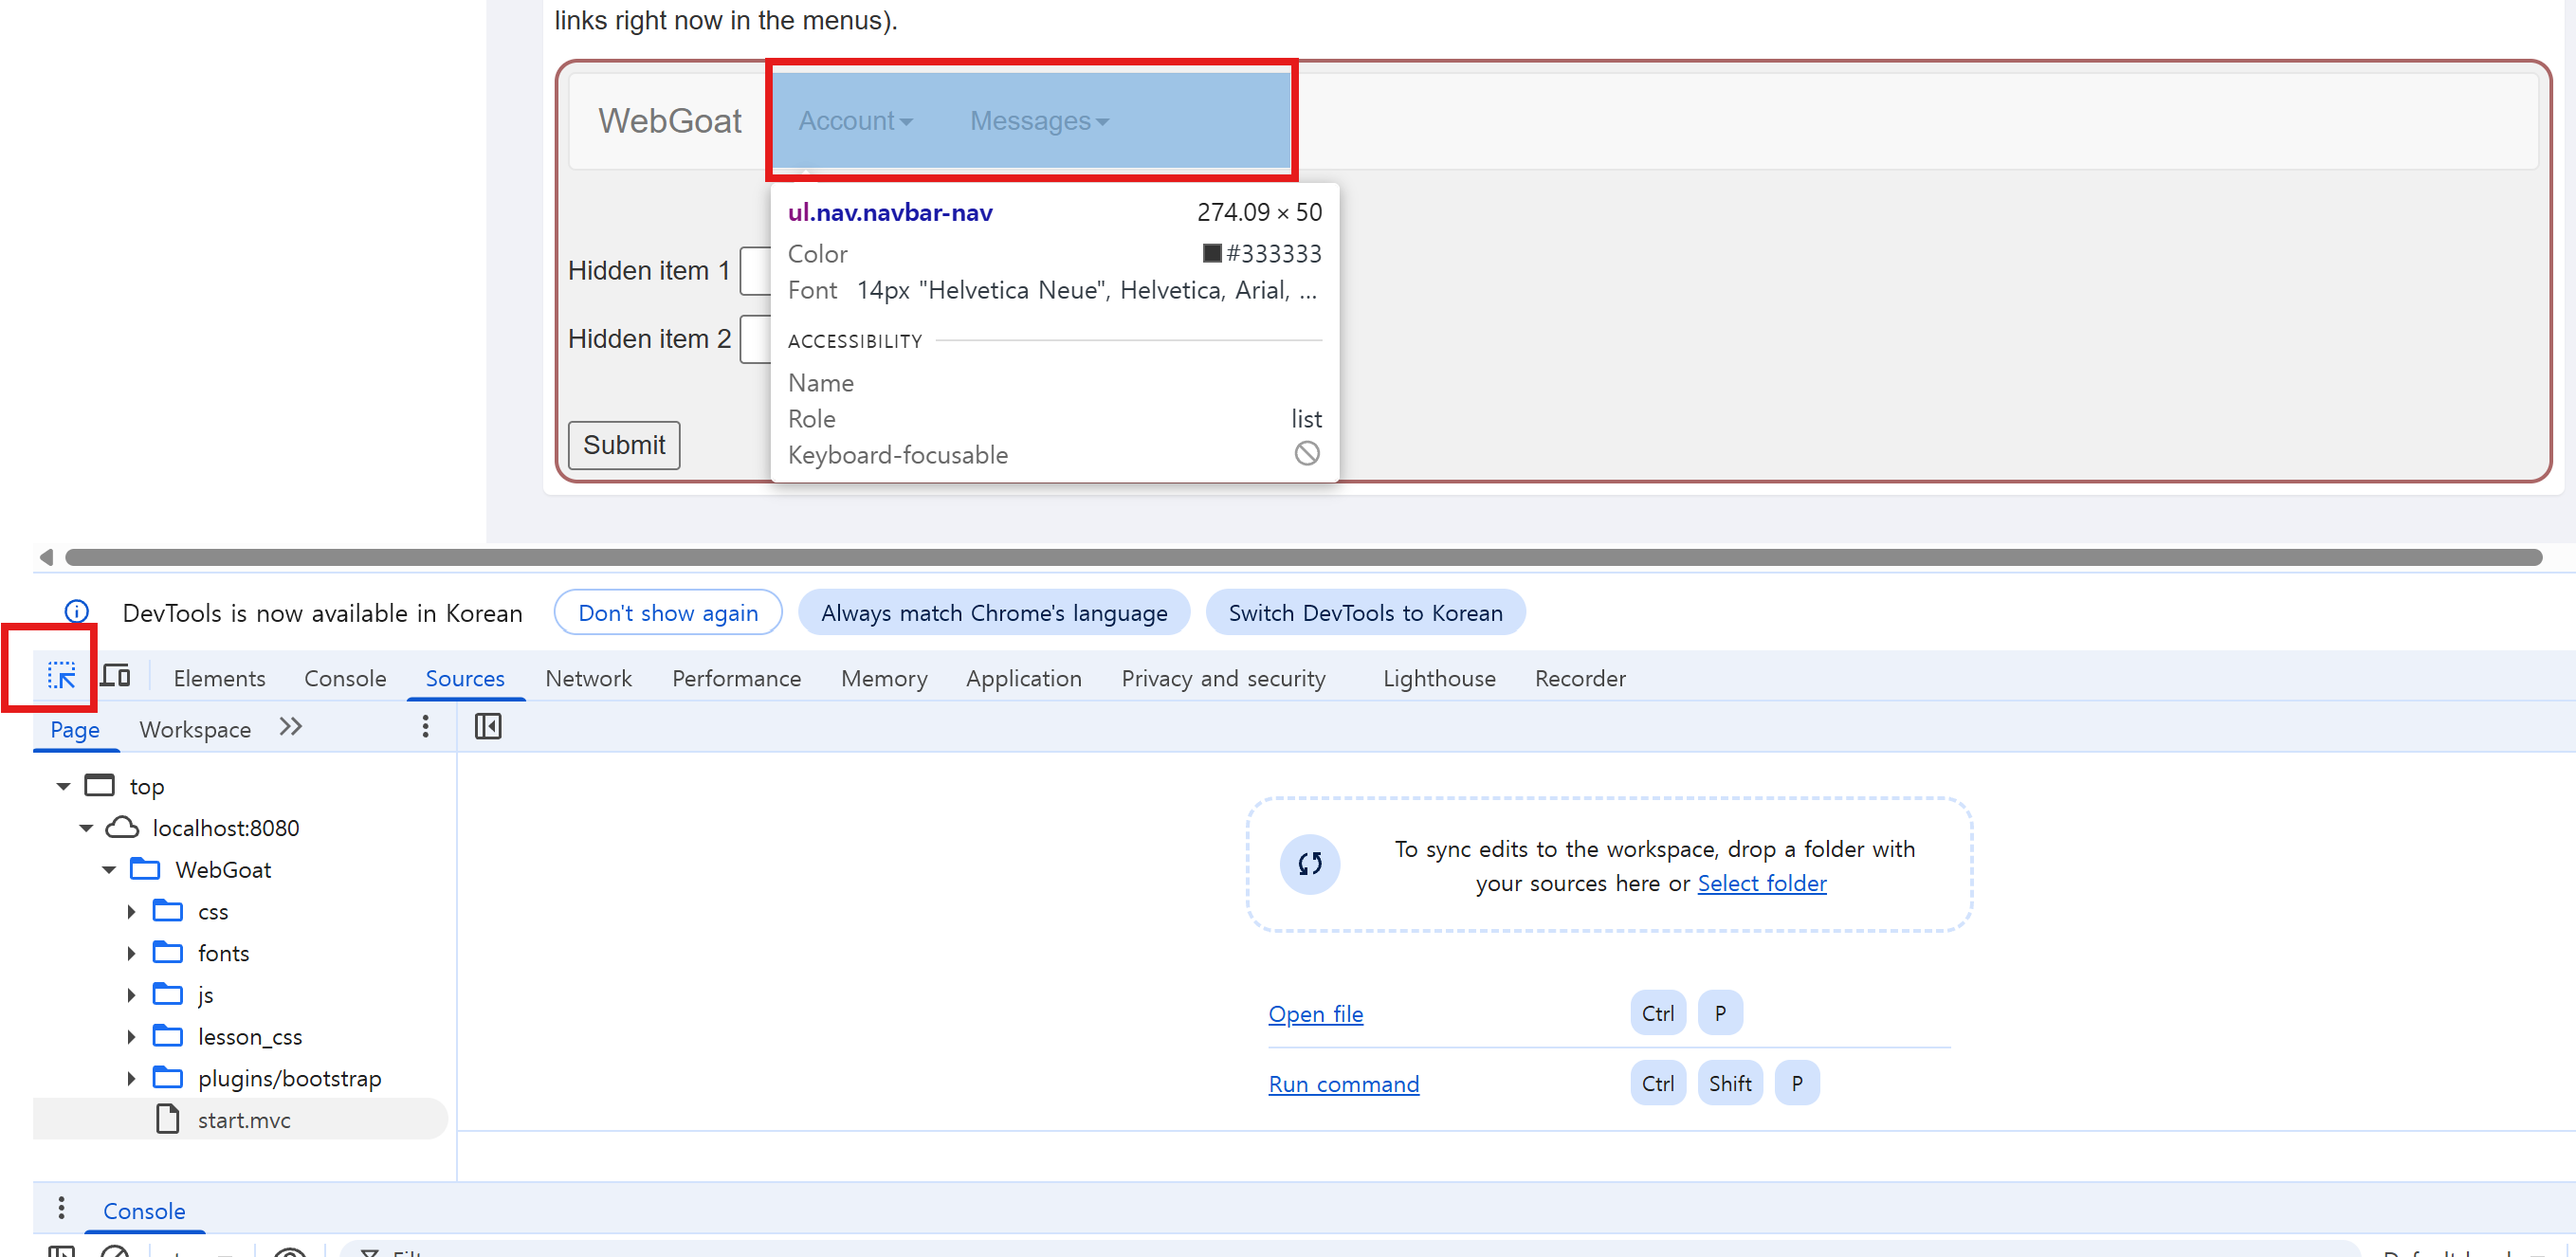Image resolution: width=2576 pixels, height=1257 pixels.
Task: Expand the plugins/bootstrap folder
Action: tap(131, 1078)
